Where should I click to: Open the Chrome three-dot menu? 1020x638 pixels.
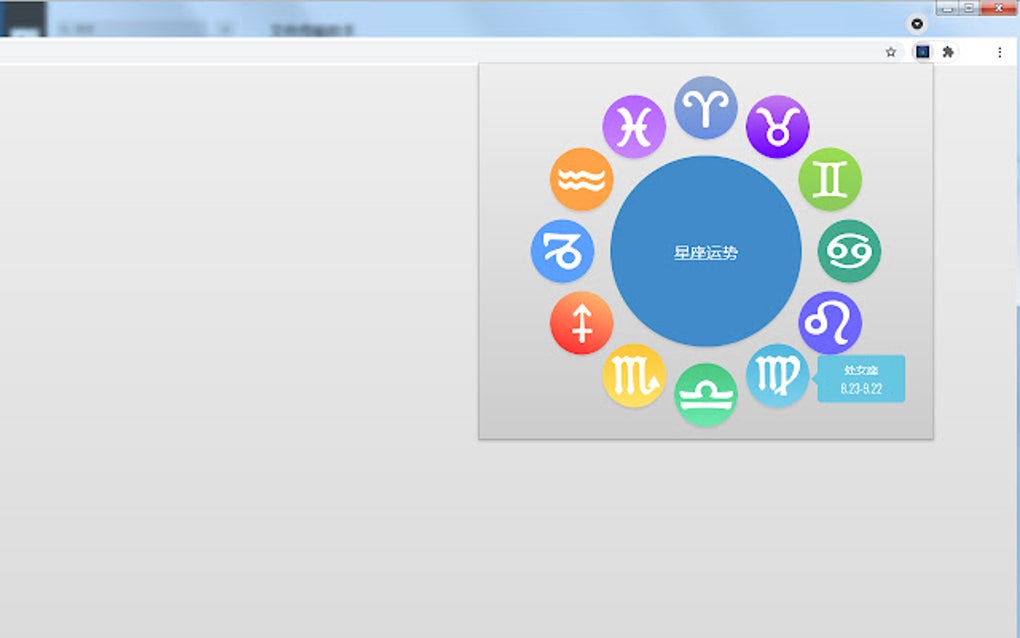(1001, 51)
